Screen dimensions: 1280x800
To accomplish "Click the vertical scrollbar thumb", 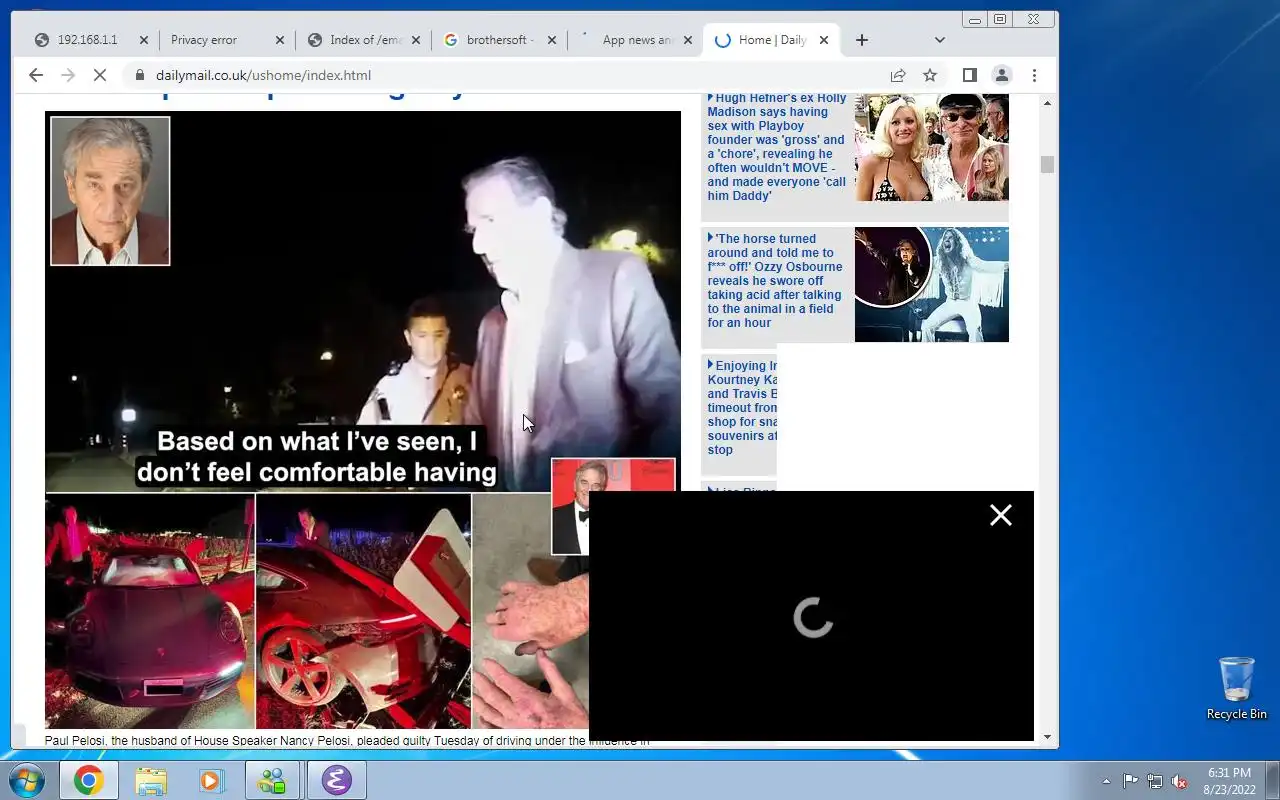I will pyautogui.click(x=1047, y=165).
